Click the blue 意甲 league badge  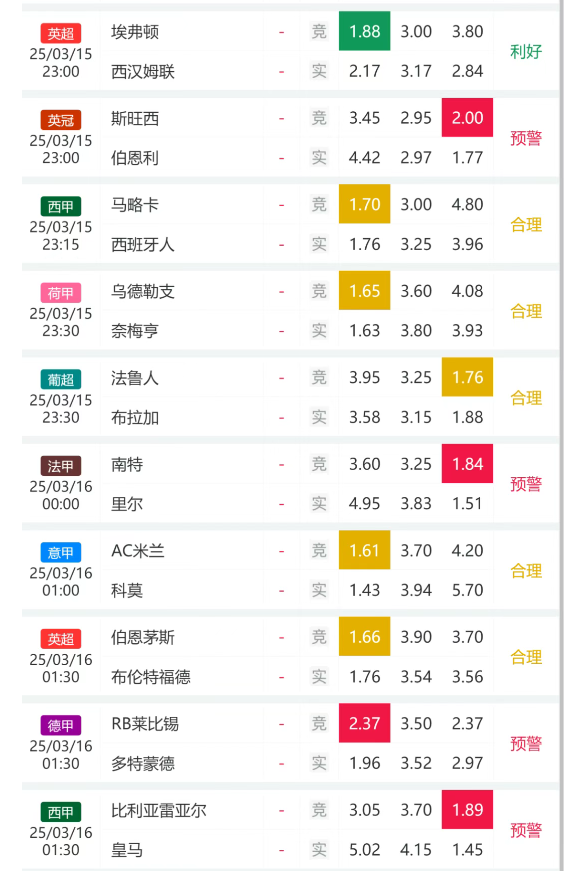[x=61, y=553]
